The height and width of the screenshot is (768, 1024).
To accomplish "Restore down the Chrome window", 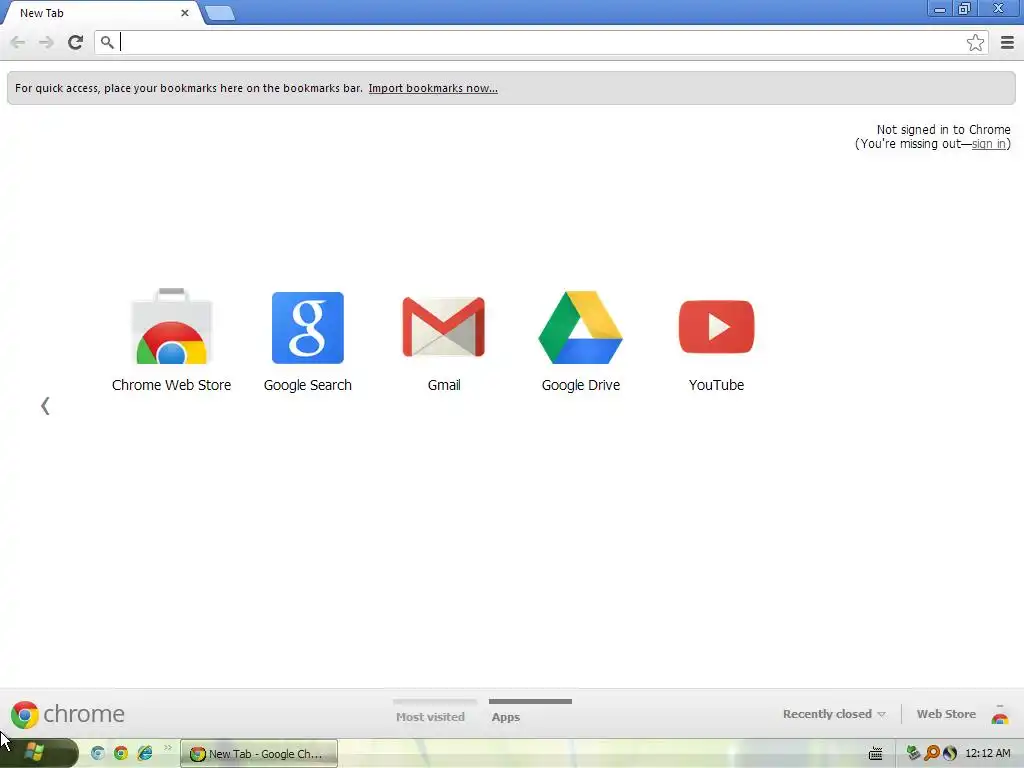I will pos(964,9).
